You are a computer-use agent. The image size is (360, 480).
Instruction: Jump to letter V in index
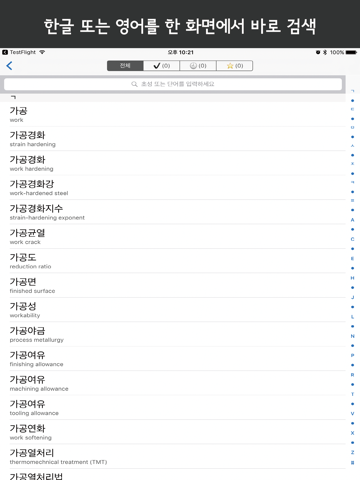tap(352, 413)
